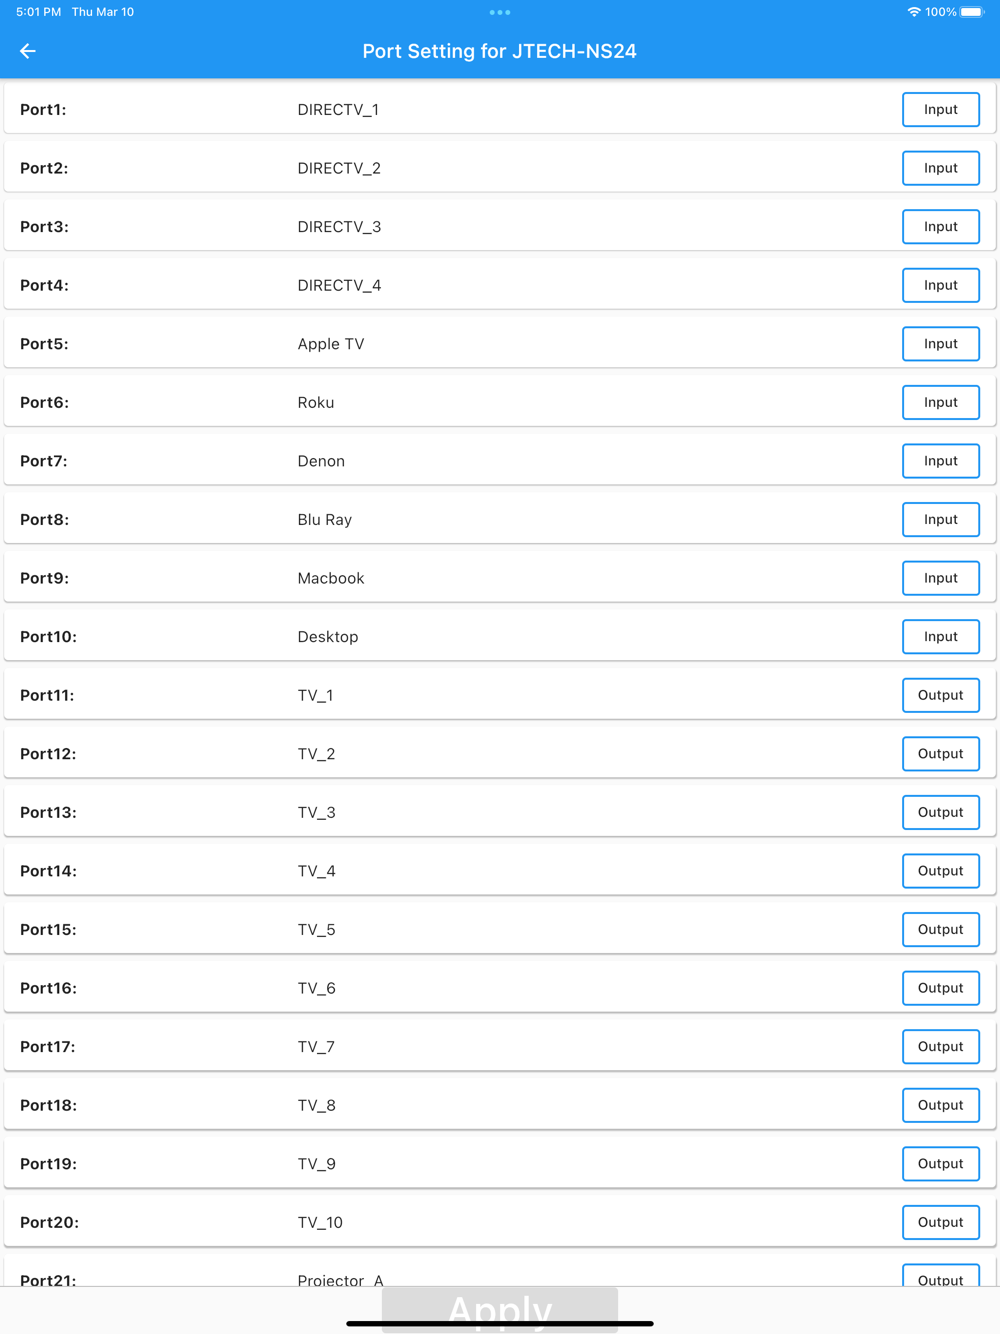Toggle Port1 Input direction button
The image size is (1000, 1334).
[x=941, y=110]
